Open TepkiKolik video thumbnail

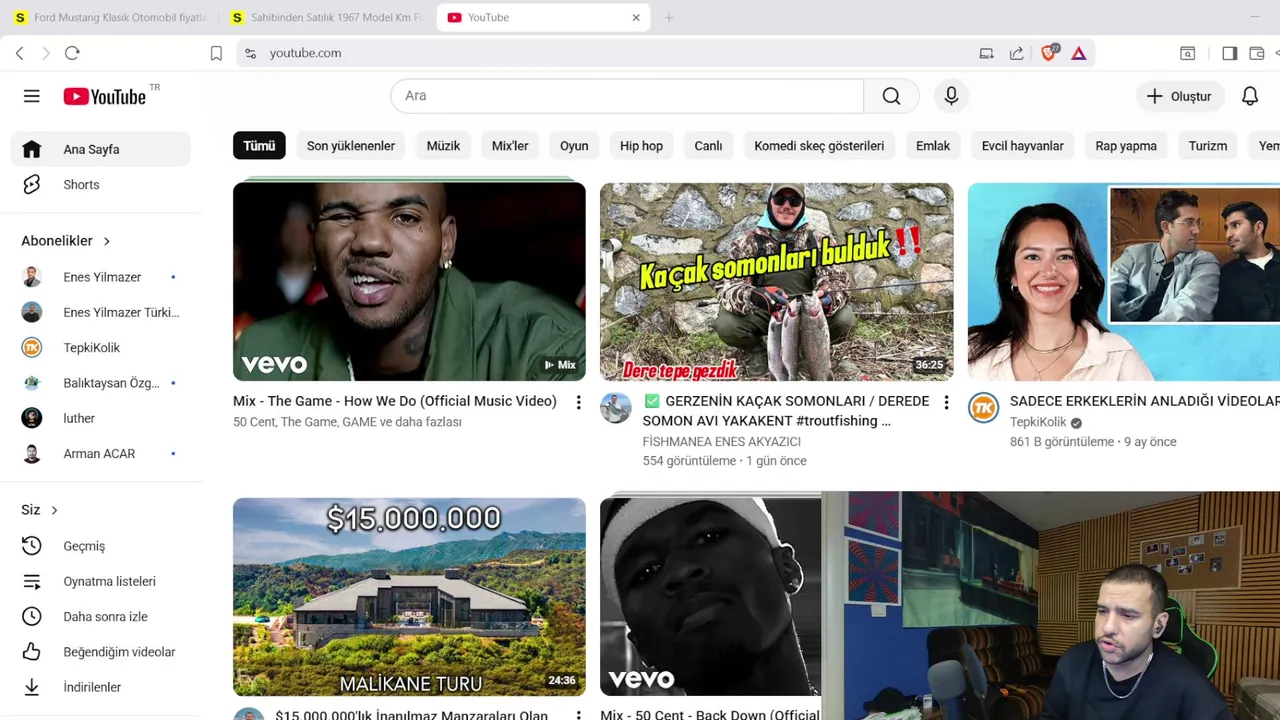point(1124,282)
